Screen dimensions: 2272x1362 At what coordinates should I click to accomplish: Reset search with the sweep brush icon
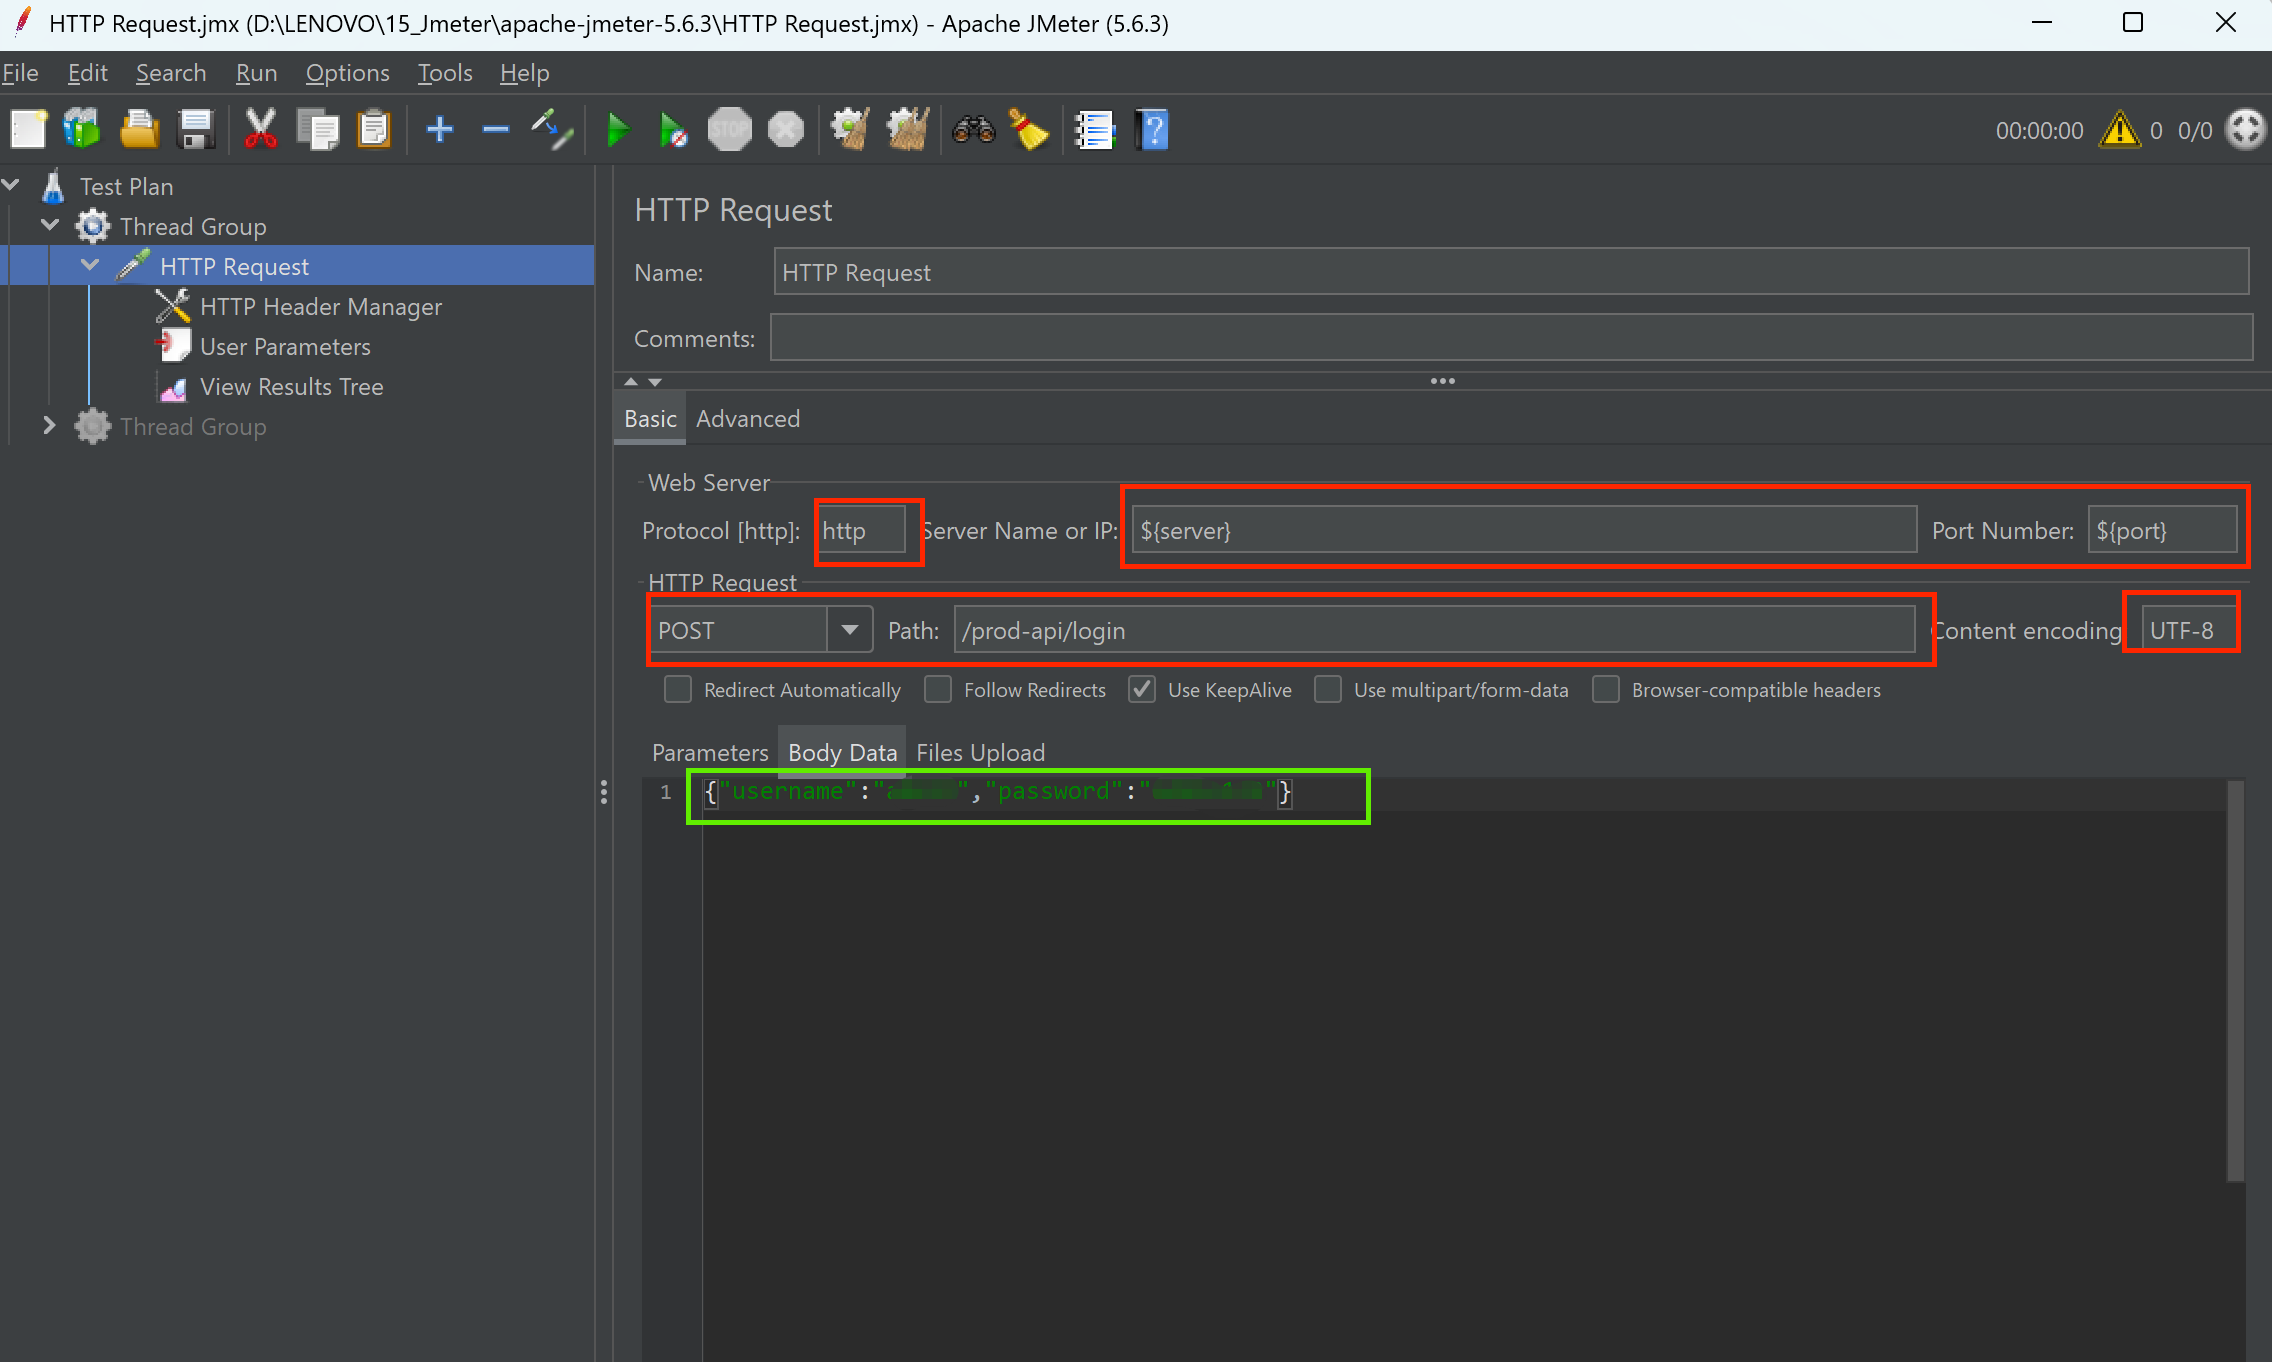[1029, 130]
